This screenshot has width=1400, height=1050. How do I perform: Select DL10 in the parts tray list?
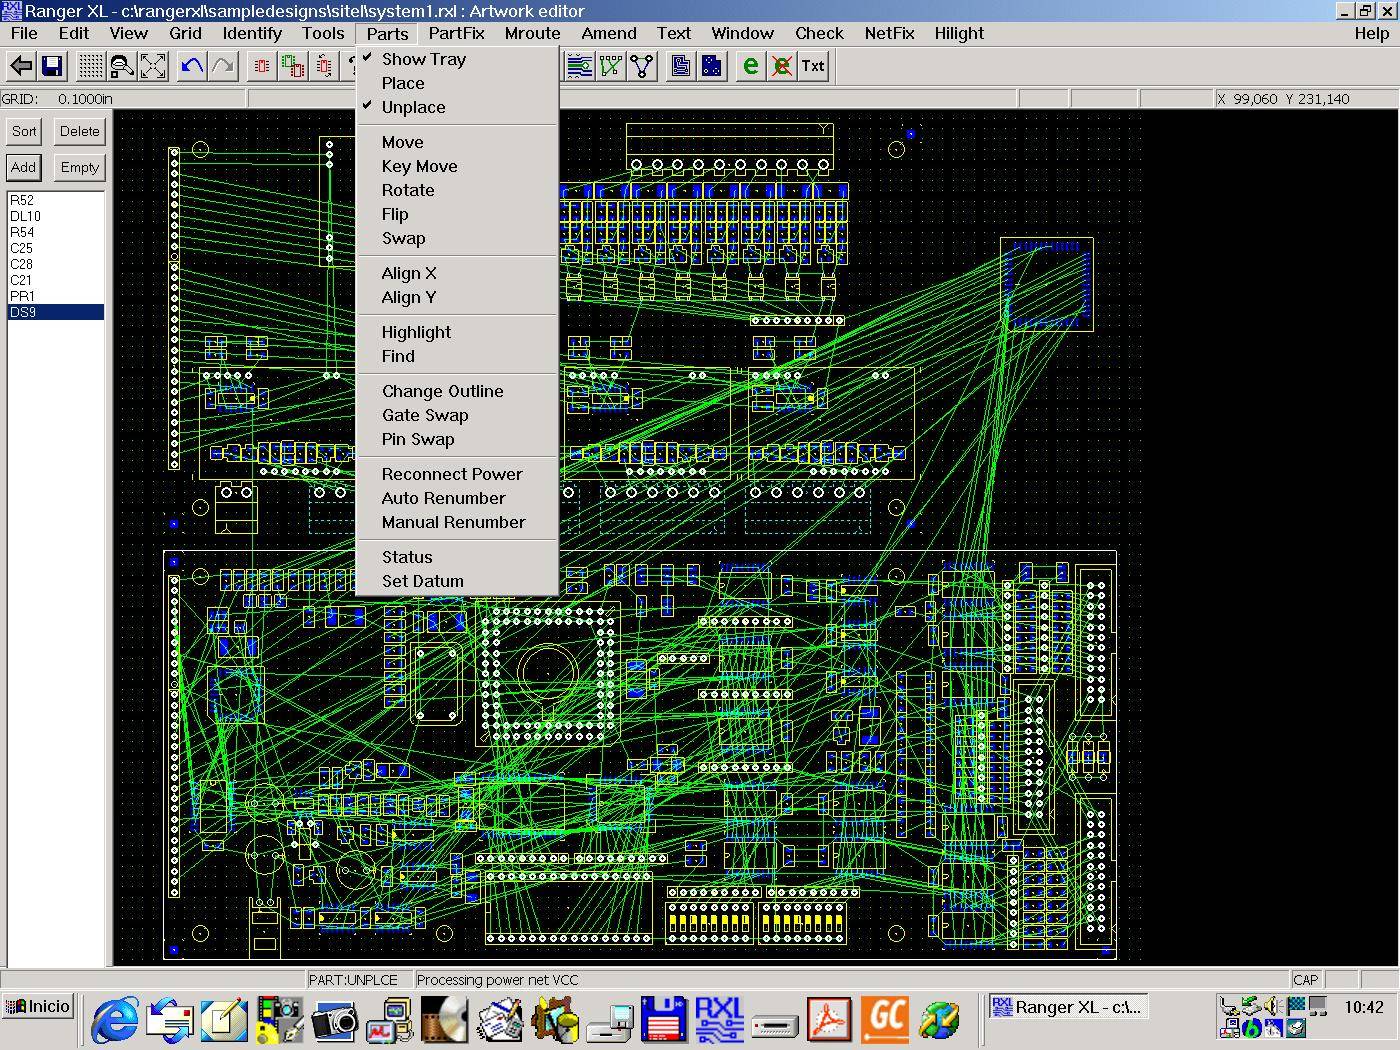coord(55,216)
